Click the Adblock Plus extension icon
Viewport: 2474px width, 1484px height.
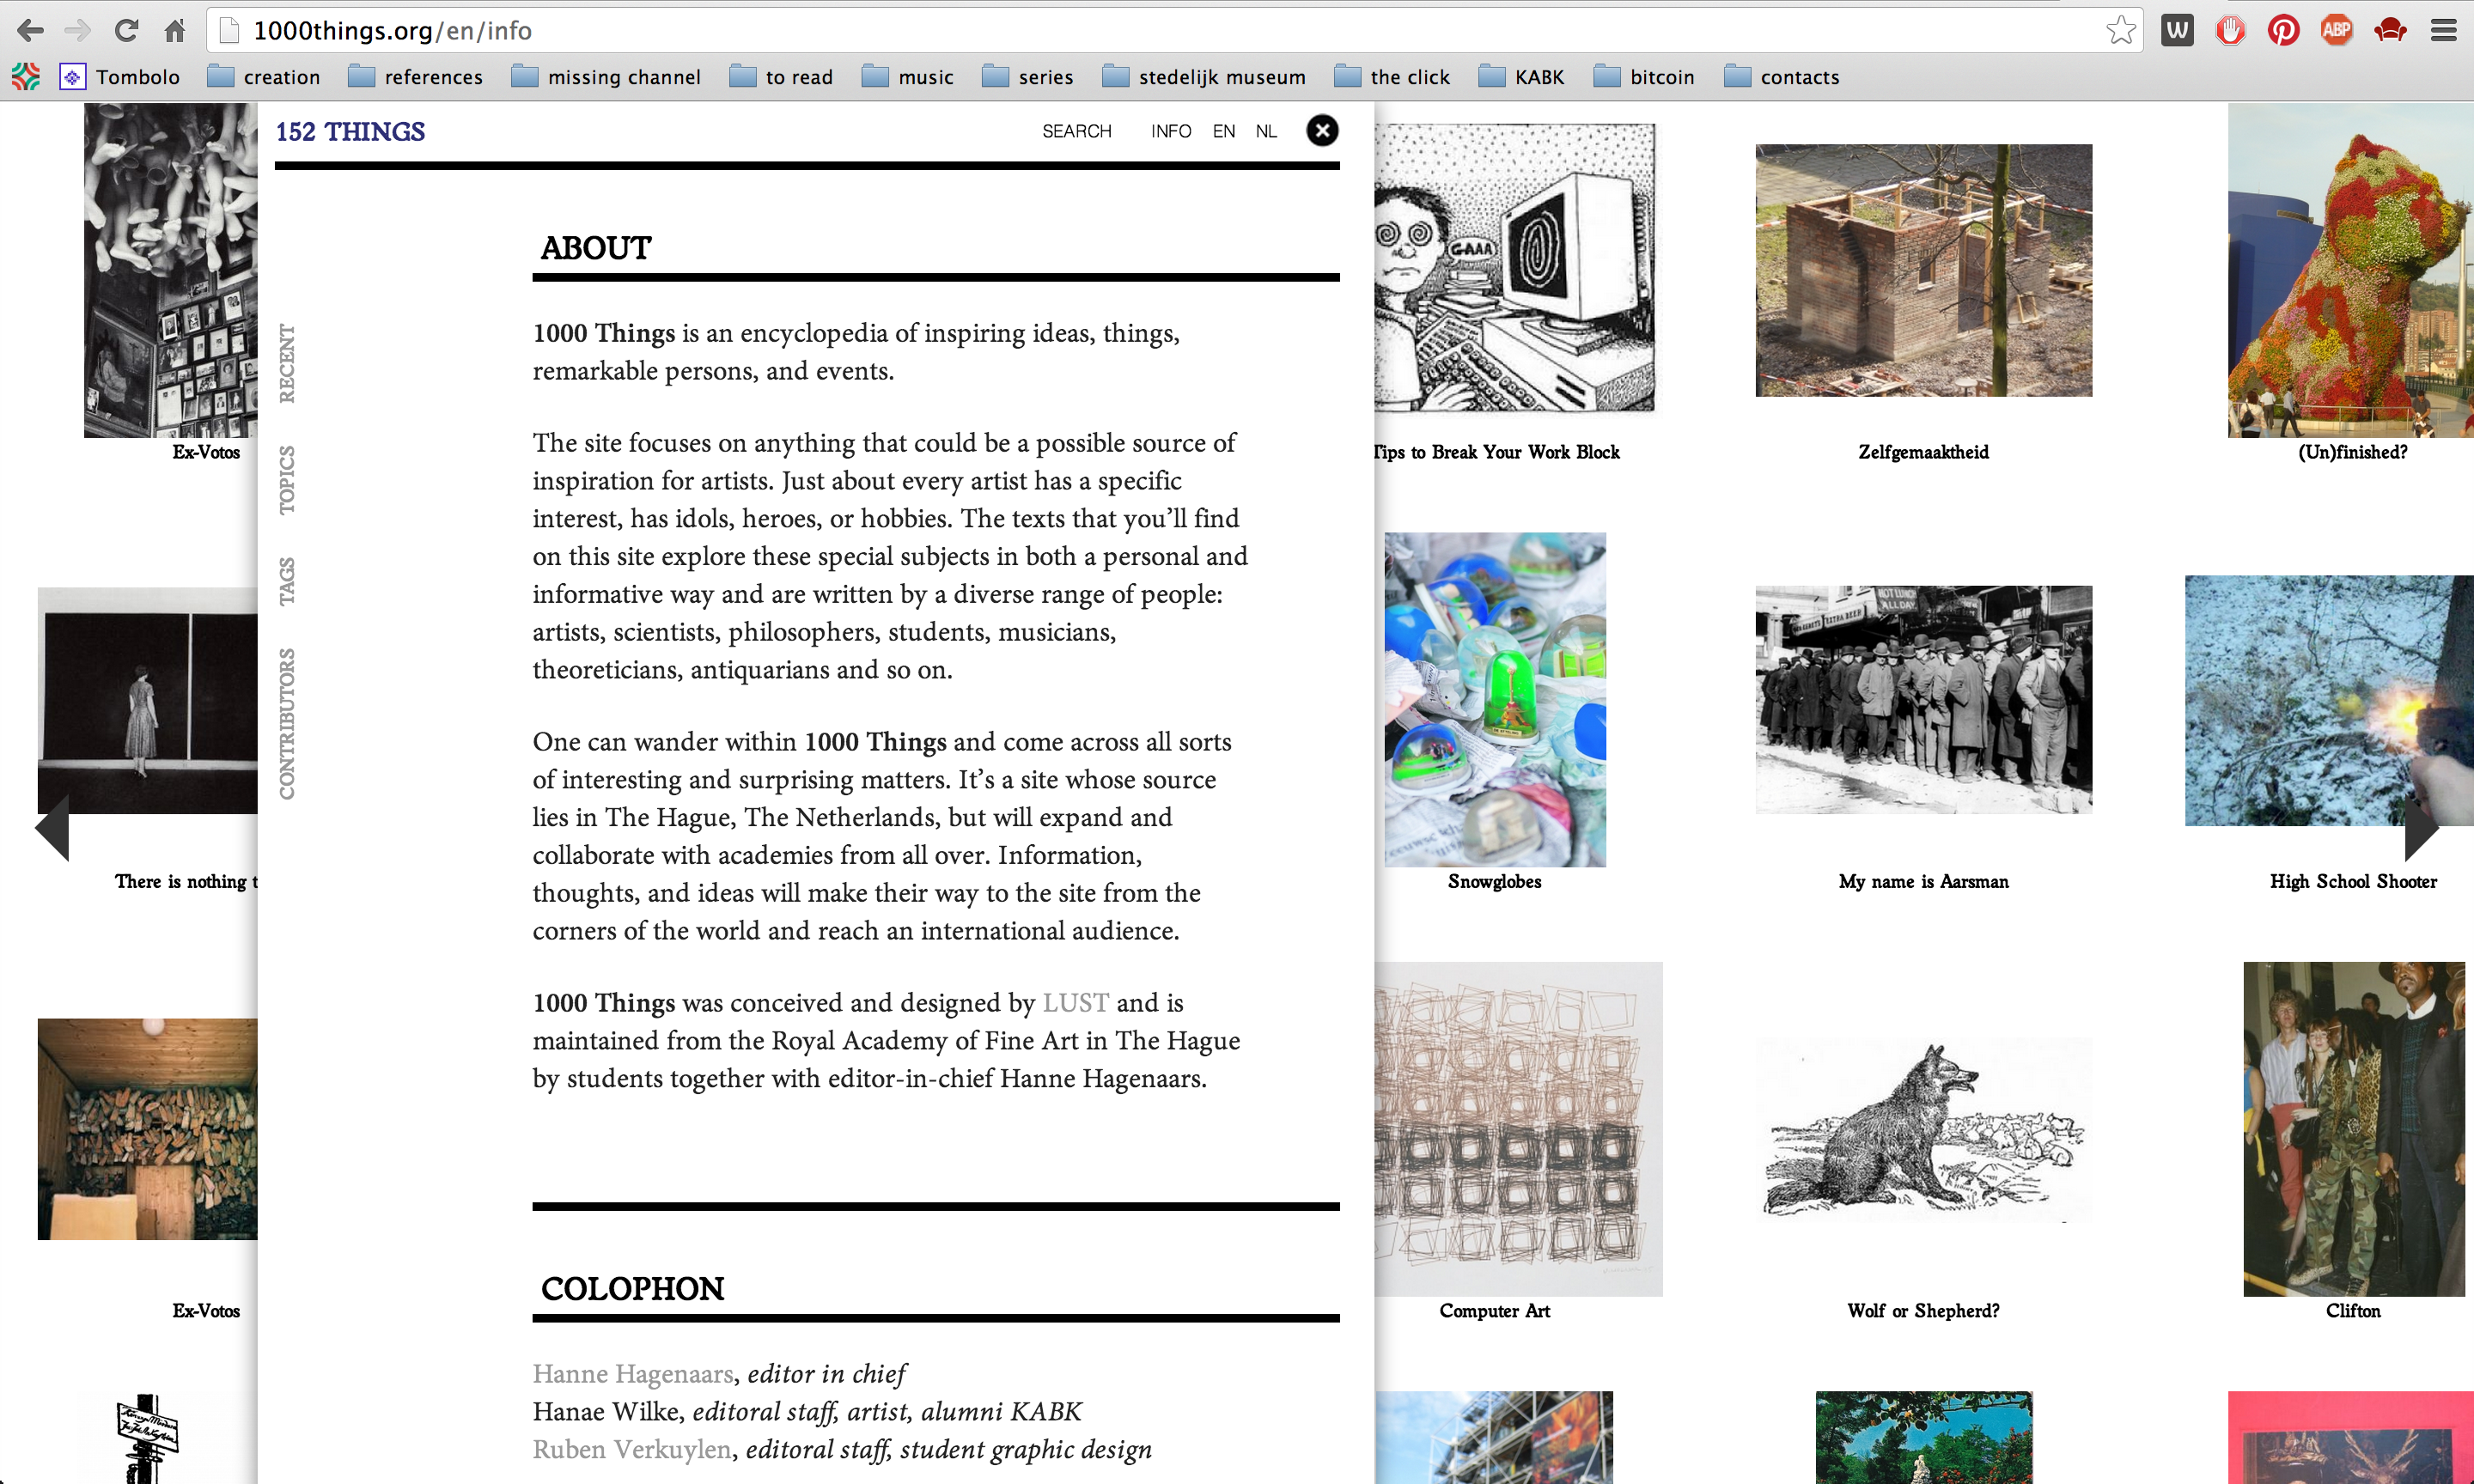click(2336, 31)
